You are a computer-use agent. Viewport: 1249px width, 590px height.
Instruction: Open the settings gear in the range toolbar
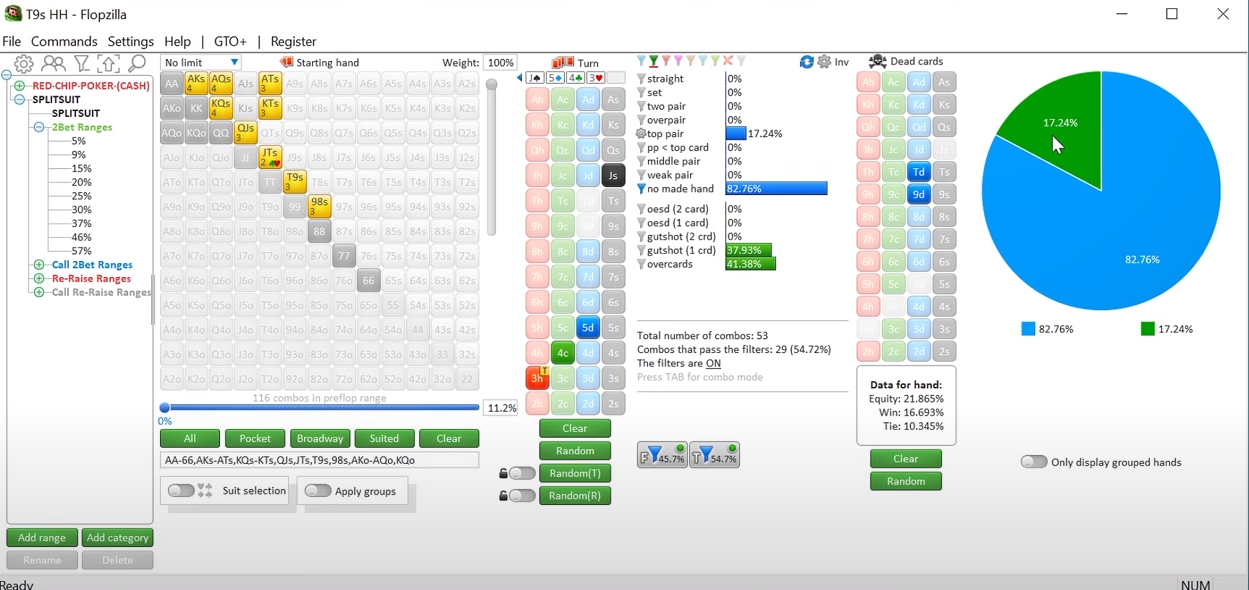click(23, 64)
